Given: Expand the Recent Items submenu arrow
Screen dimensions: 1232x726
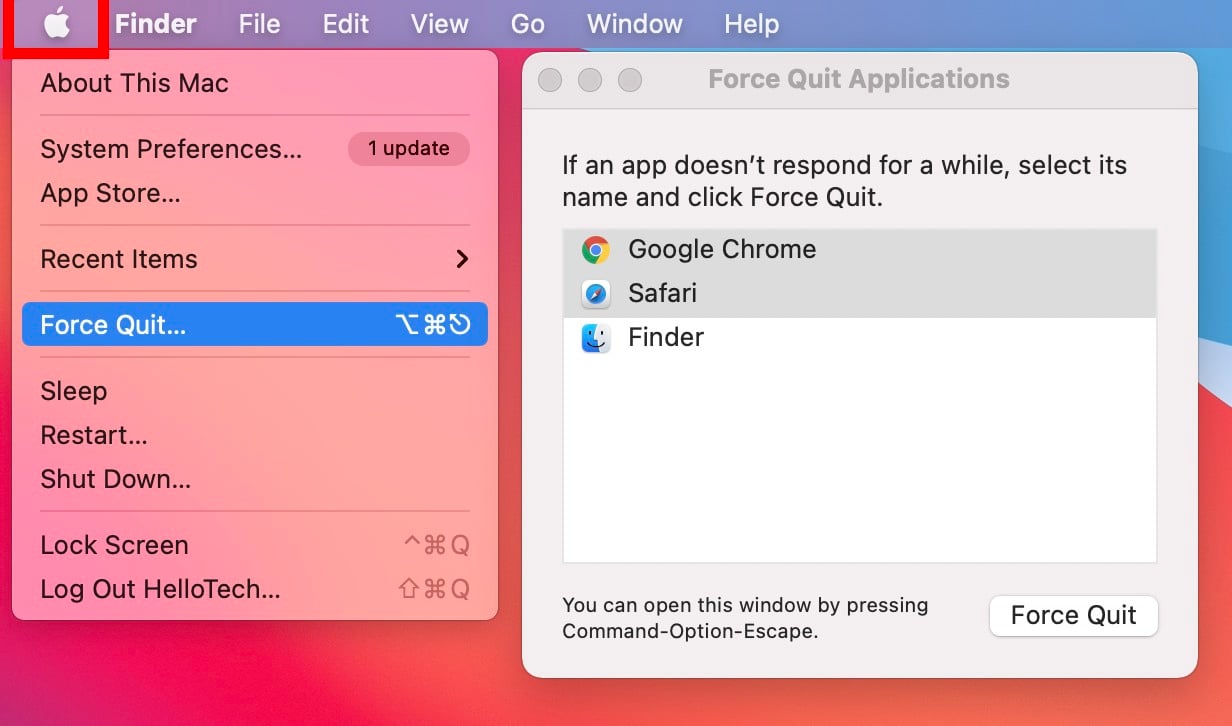Looking at the screenshot, I should point(462,259).
